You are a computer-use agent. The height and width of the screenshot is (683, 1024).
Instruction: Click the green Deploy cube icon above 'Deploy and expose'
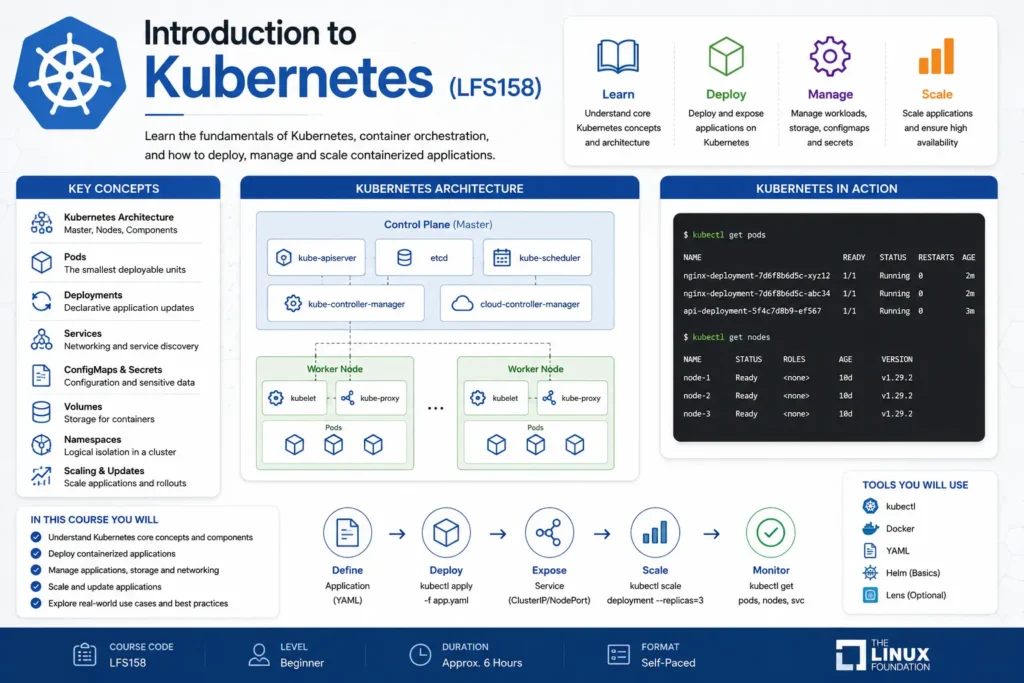(726, 56)
